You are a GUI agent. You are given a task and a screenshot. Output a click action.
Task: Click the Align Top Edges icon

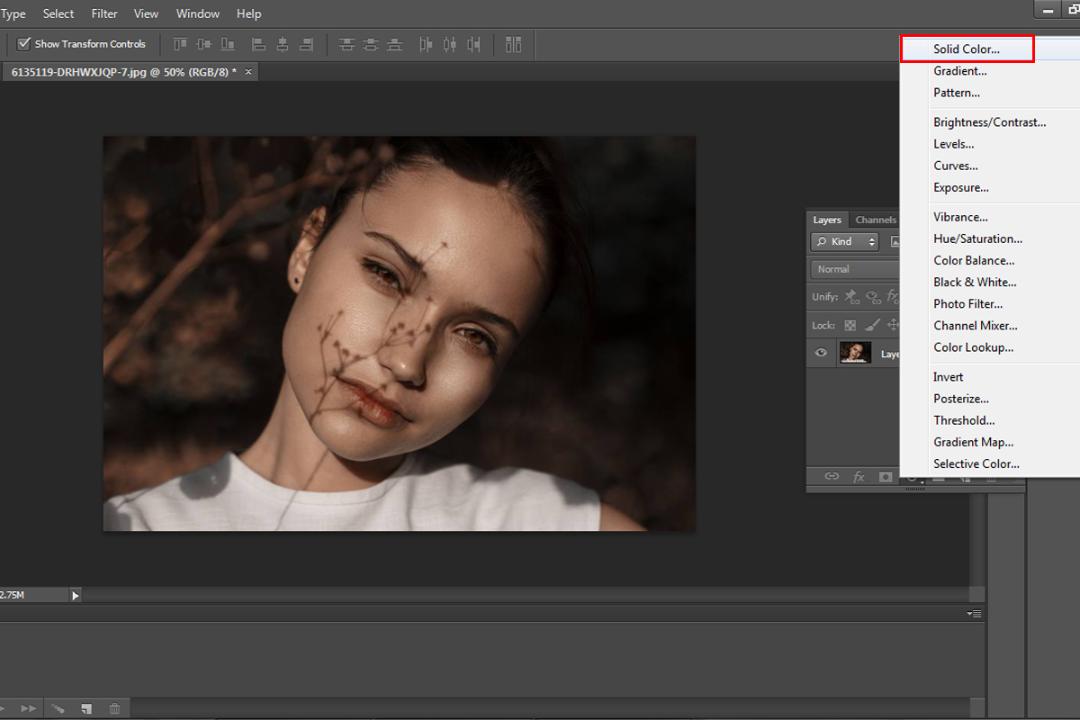(180, 45)
